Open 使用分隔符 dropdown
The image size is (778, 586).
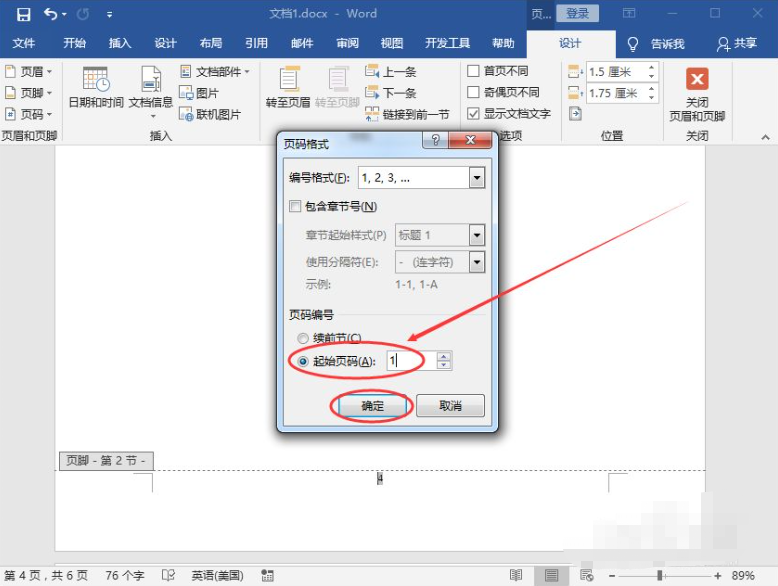point(477,262)
